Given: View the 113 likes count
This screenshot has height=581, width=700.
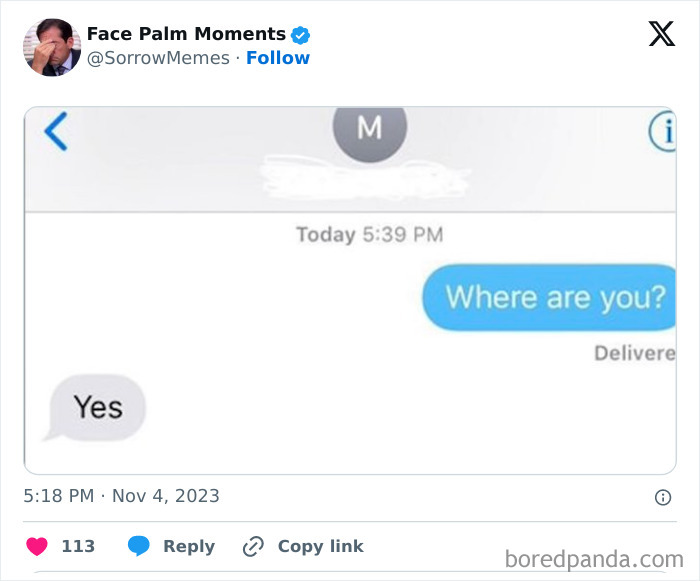Looking at the screenshot, I should coord(78,546).
